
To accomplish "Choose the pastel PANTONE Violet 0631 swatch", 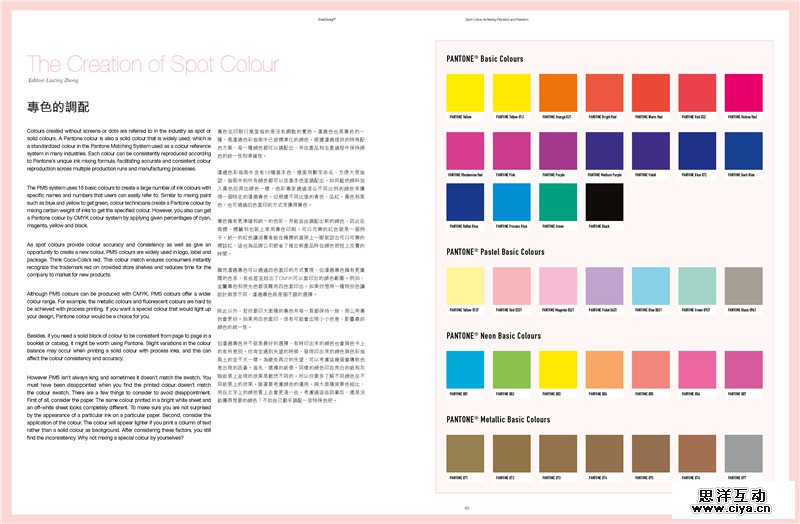I will pyautogui.click(x=603, y=285).
